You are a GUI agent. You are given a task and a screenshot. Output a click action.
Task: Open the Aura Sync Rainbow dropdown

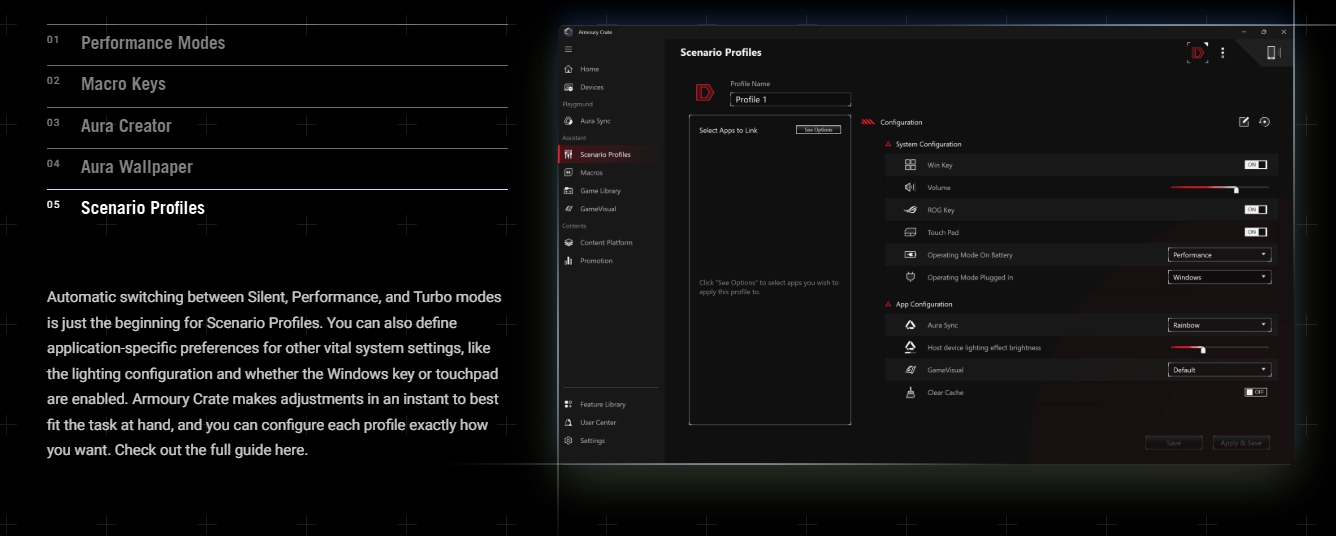[1219, 325]
